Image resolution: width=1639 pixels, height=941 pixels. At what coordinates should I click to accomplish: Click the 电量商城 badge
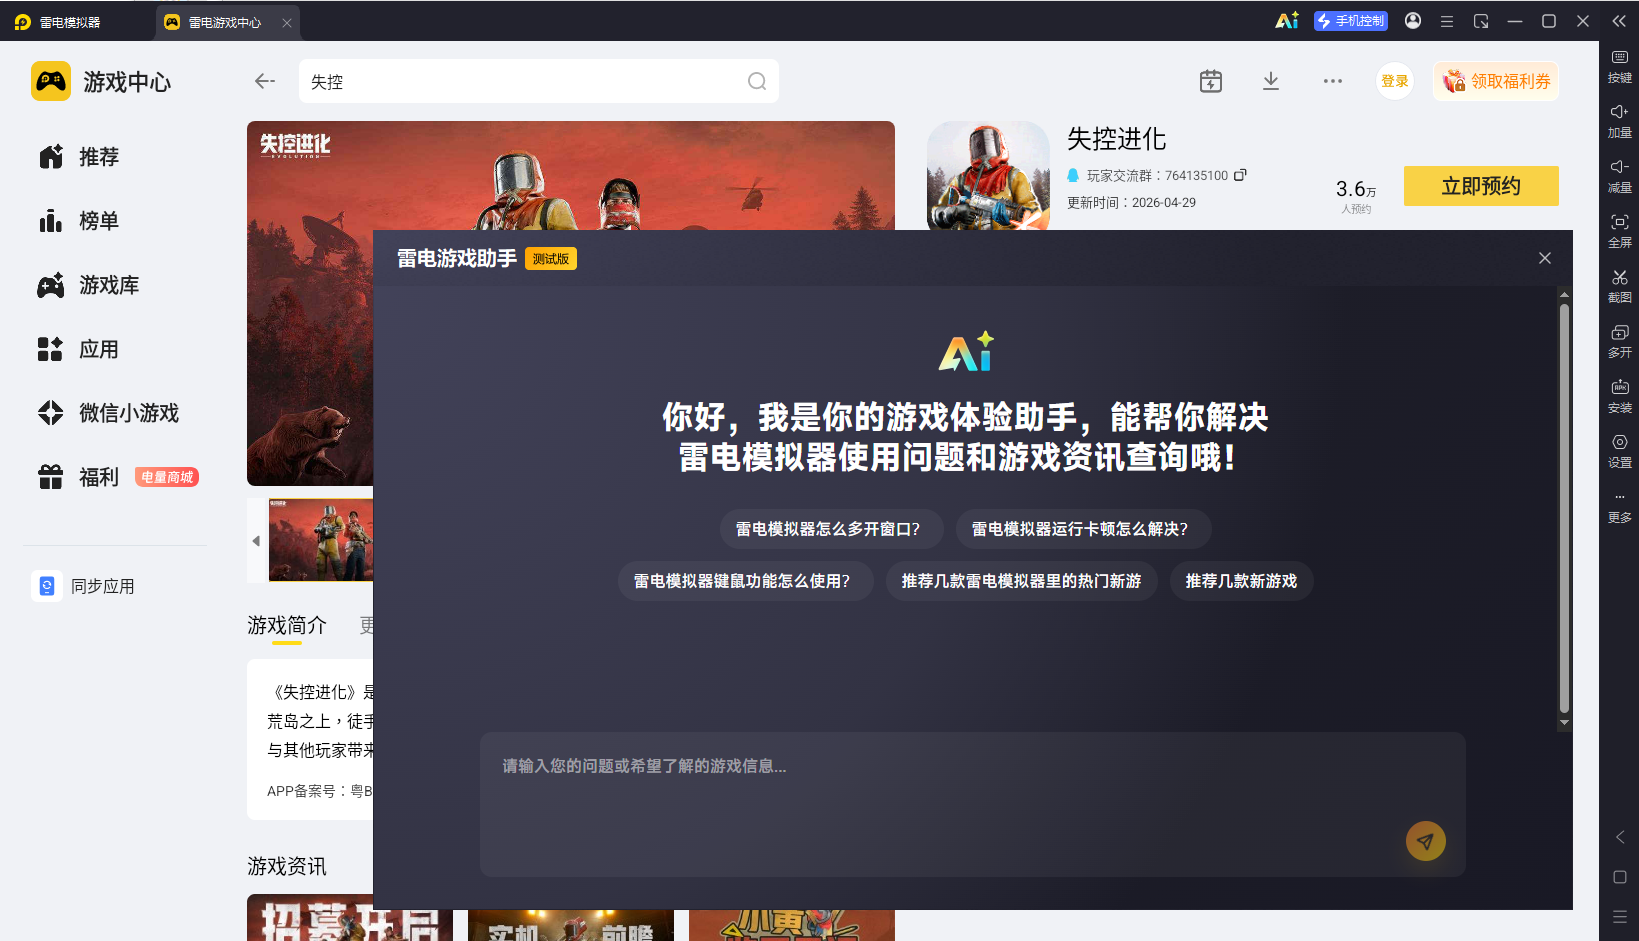click(167, 477)
